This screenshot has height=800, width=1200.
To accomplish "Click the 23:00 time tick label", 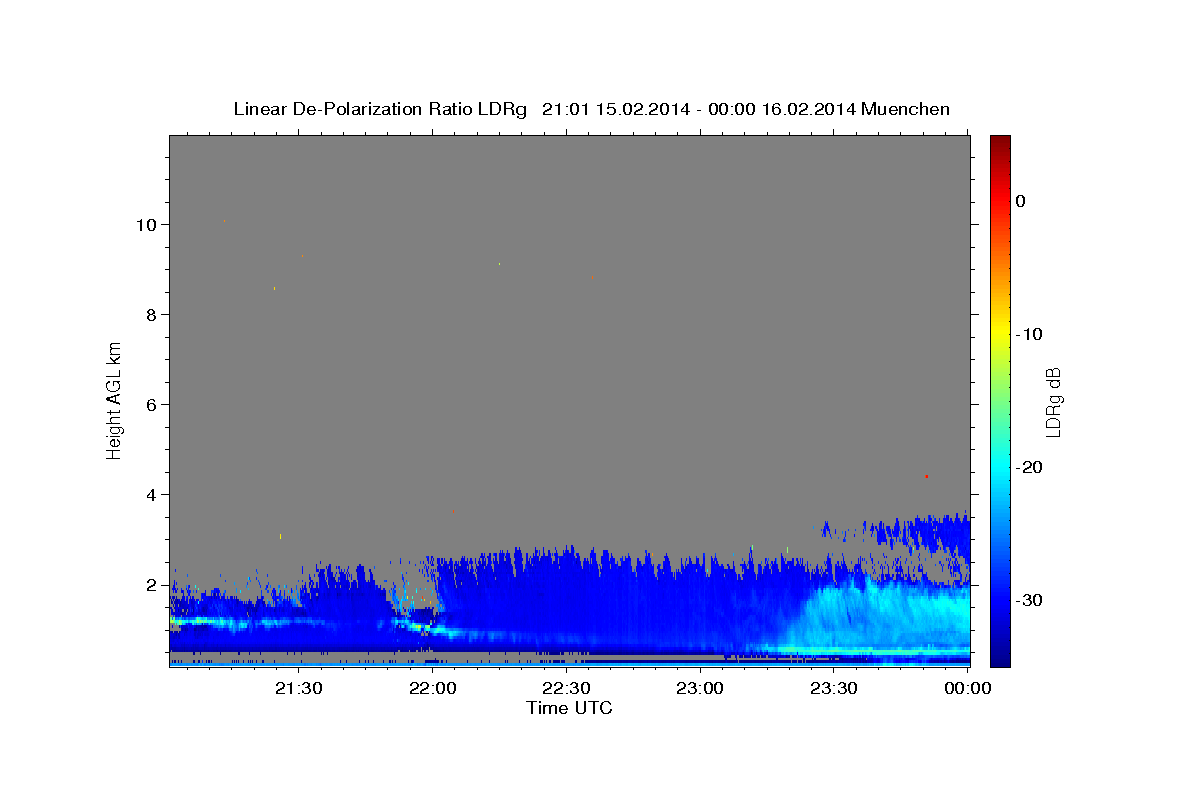I will (x=700, y=688).
